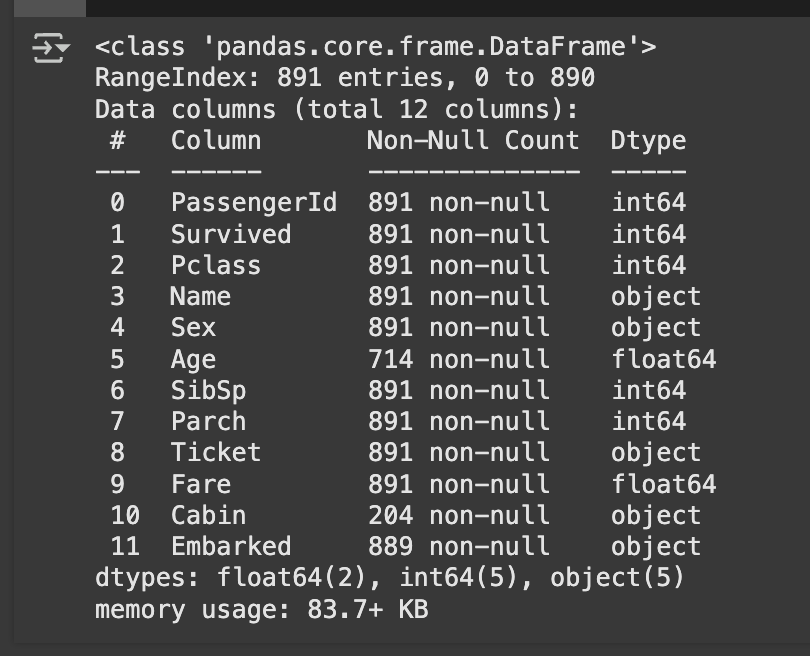Select the Ticket row label
The image size is (810, 656).
216,452
